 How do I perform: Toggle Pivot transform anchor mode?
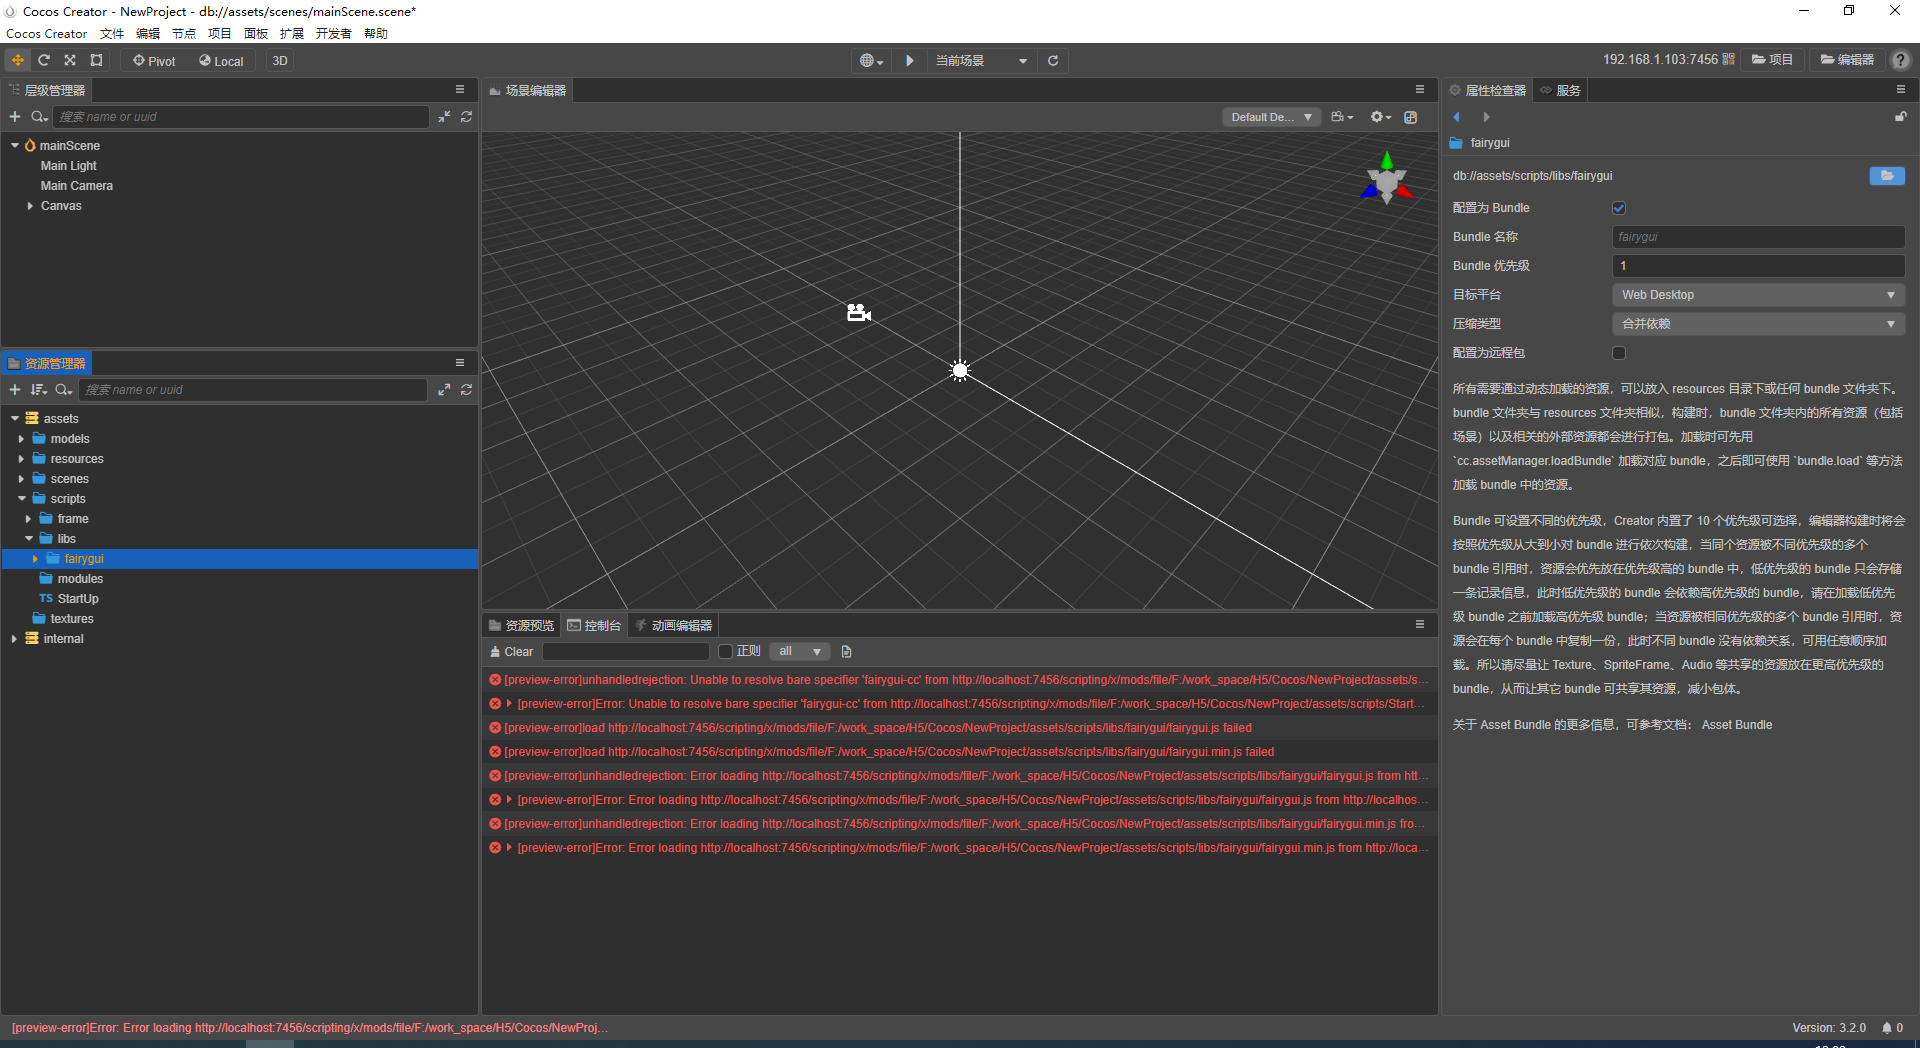[x=154, y=61]
